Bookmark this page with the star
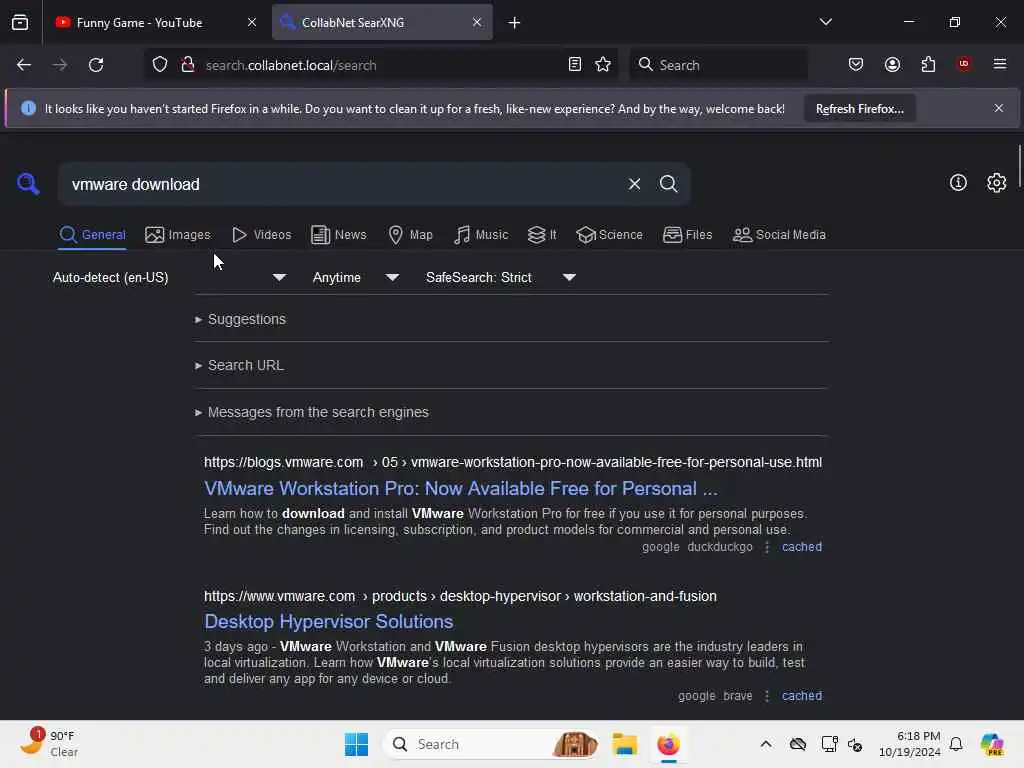Screen dimensions: 1024x768 tap(603, 65)
